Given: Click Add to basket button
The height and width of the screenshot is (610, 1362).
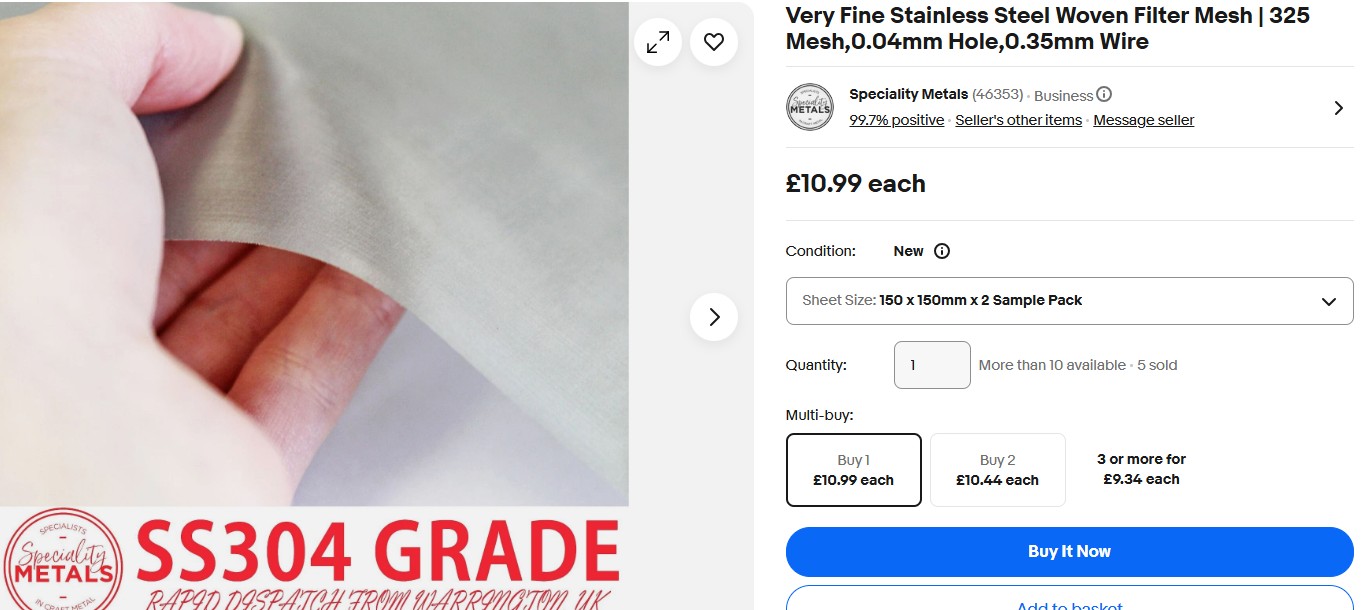Looking at the screenshot, I should pos(1069,600).
